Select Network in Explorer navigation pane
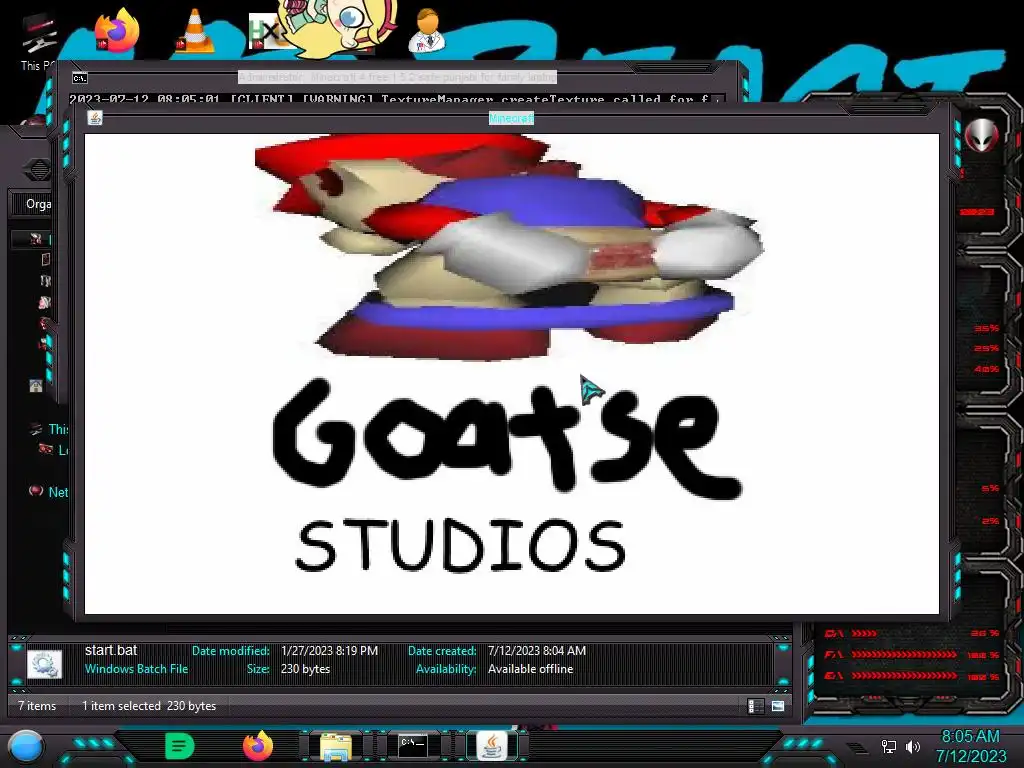 pos(57,492)
